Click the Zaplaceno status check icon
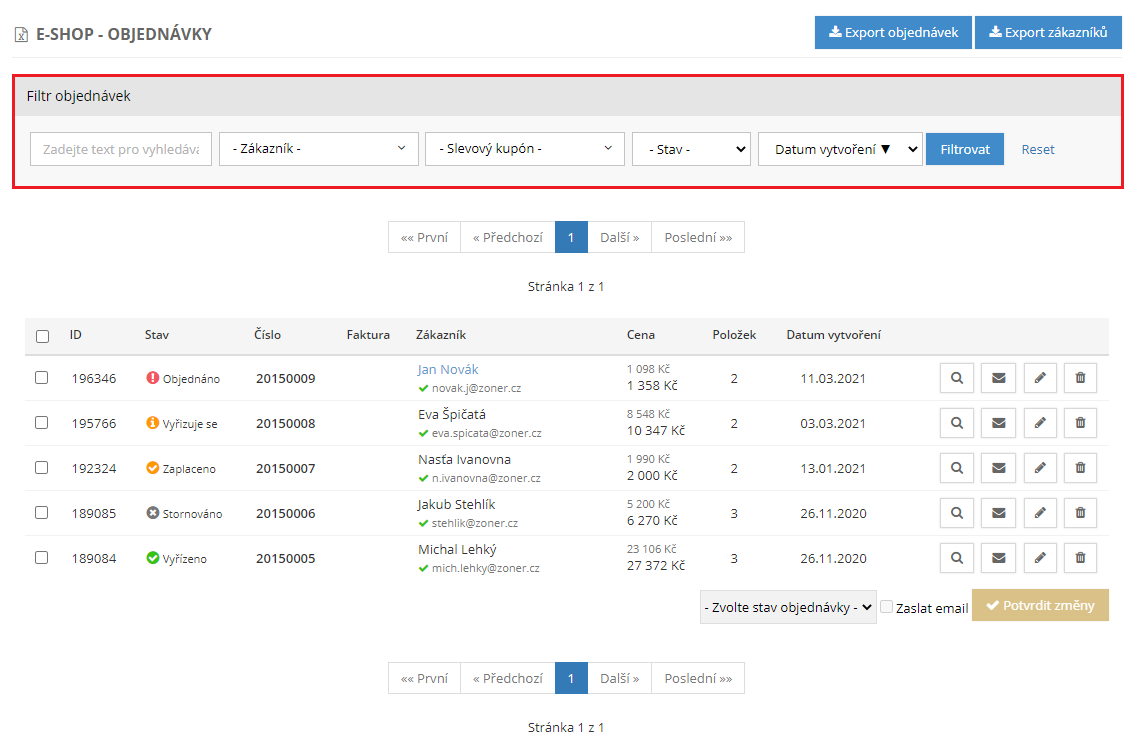Viewport: 1135px width, 743px height. [153, 468]
